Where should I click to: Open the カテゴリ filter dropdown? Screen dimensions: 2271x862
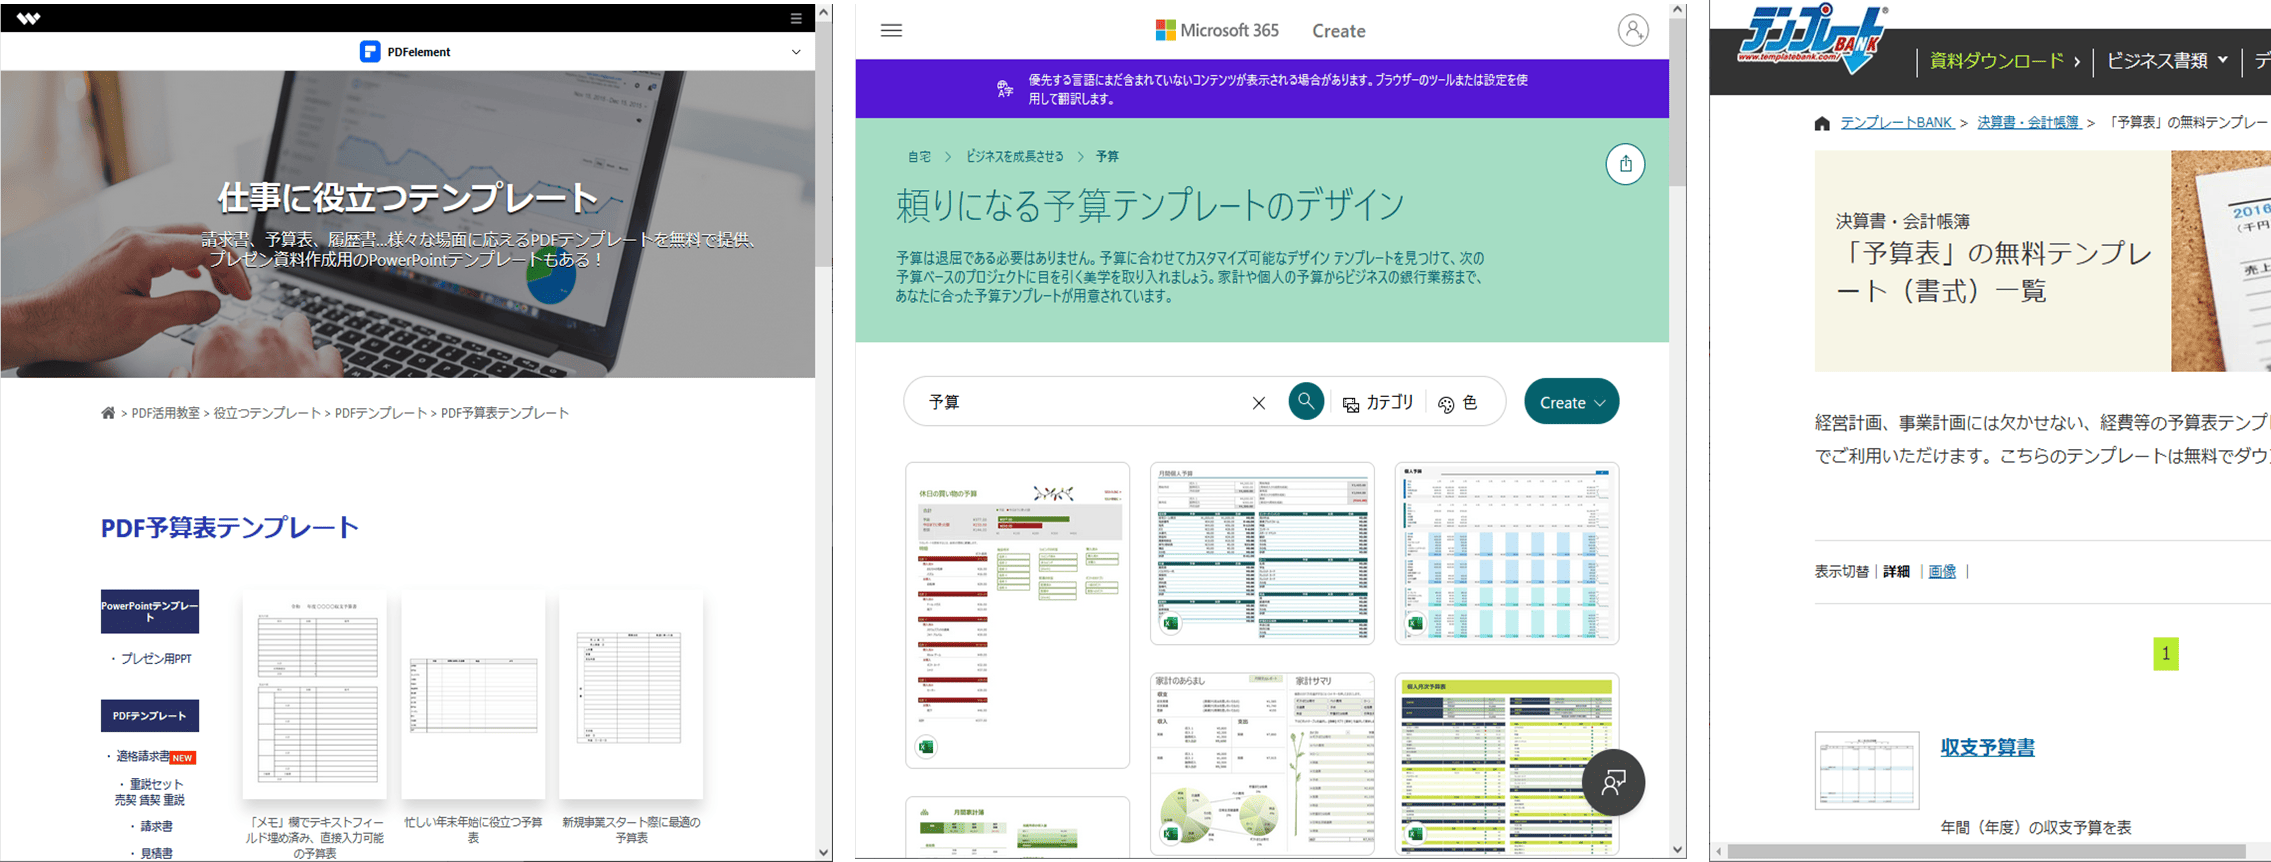point(1378,403)
